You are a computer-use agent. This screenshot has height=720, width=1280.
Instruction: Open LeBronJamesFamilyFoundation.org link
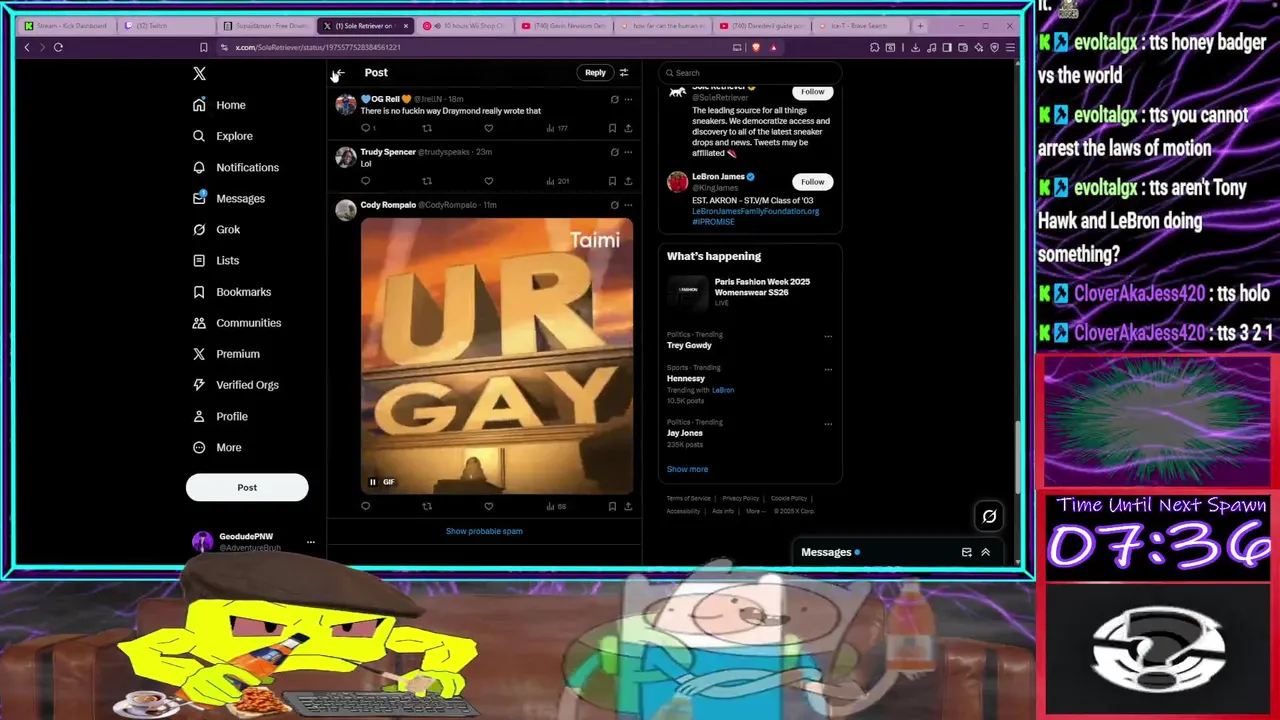(755, 211)
